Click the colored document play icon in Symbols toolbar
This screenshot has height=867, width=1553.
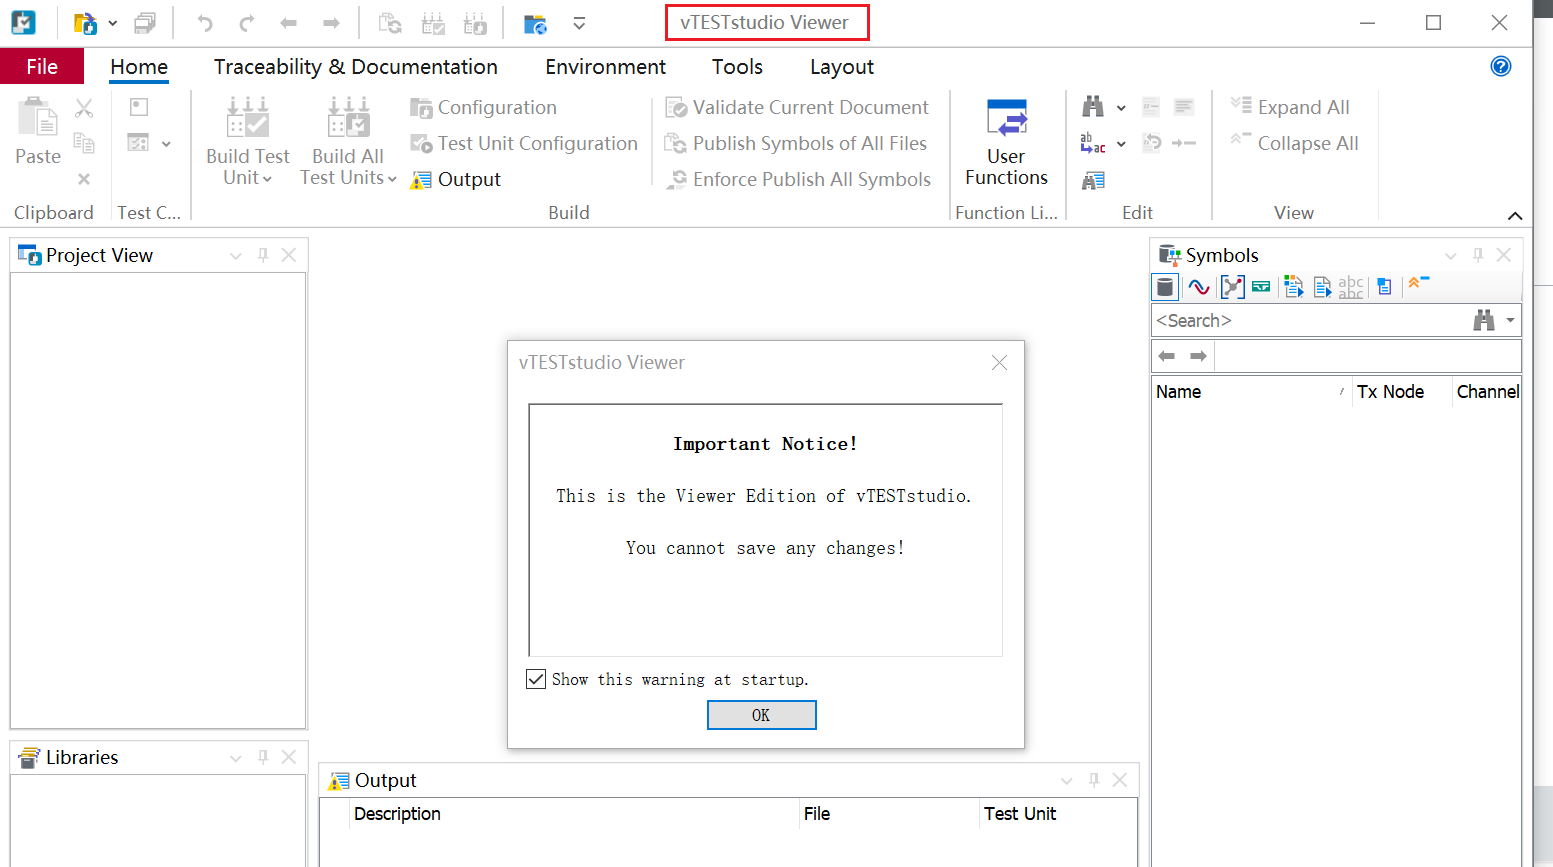tap(1293, 287)
